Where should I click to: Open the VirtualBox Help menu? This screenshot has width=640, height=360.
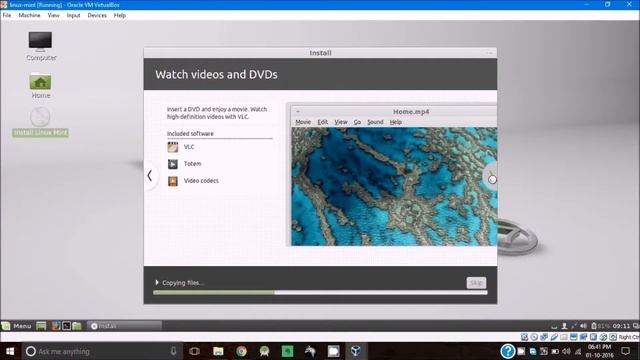pos(120,15)
